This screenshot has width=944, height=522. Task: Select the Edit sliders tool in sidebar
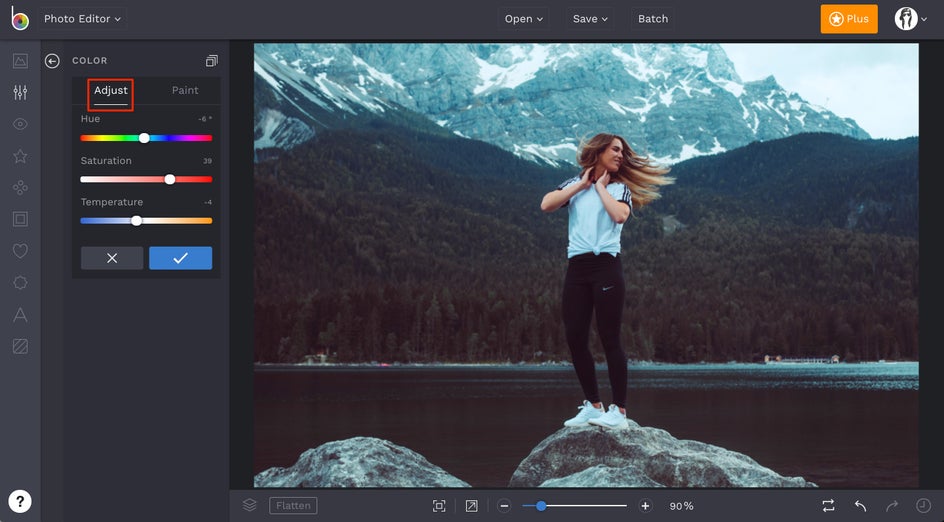tap(20, 92)
